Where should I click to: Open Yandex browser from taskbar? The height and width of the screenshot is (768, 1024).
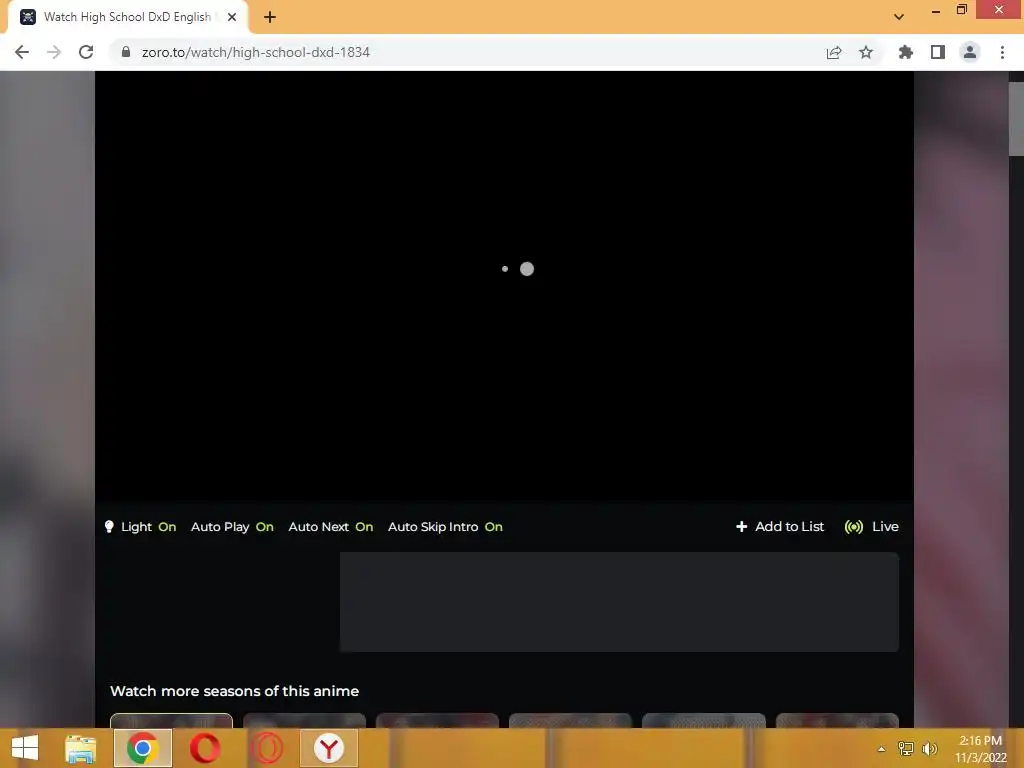point(329,748)
